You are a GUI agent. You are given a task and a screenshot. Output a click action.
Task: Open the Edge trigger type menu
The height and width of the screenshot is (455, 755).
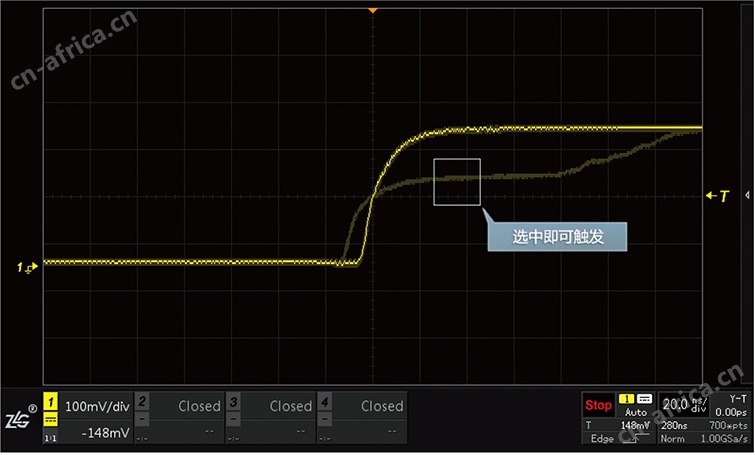(x=602, y=439)
